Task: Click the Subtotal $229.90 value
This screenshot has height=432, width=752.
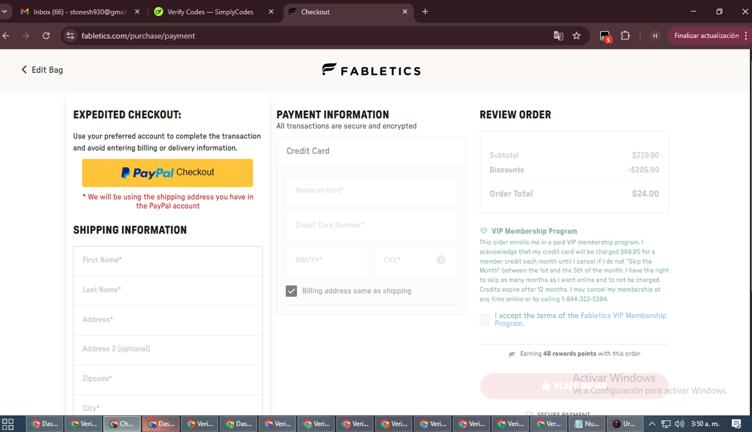Action: tap(645, 155)
